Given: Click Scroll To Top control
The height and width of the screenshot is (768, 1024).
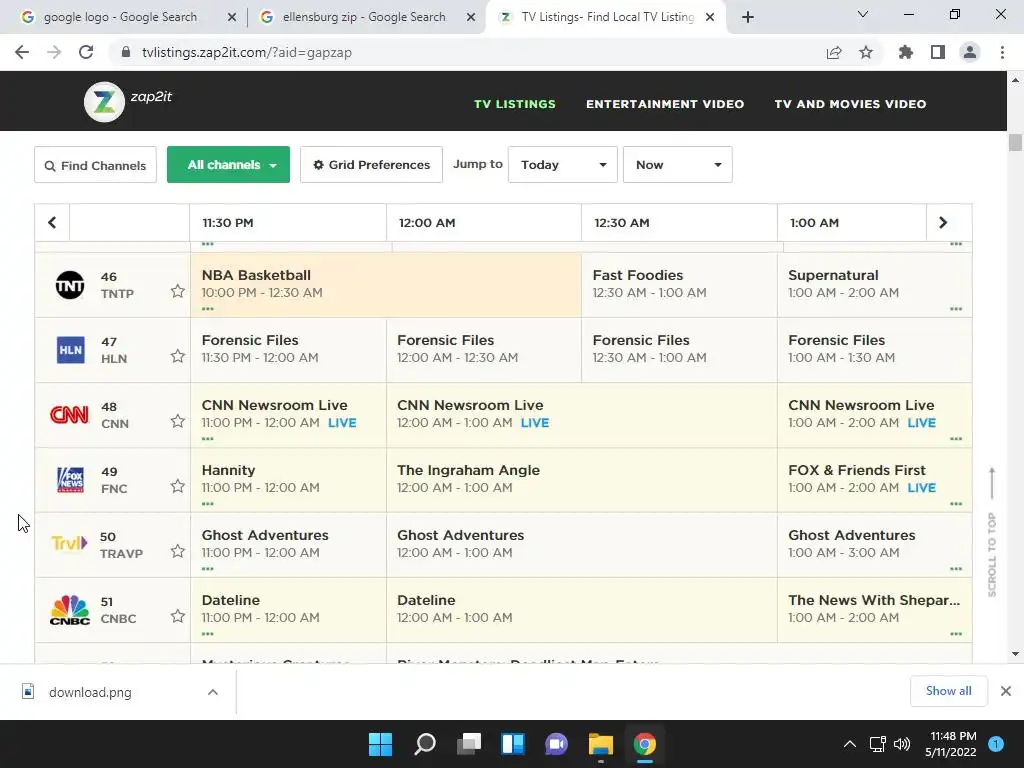Looking at the screenshot, I should (x=992, y=532).
